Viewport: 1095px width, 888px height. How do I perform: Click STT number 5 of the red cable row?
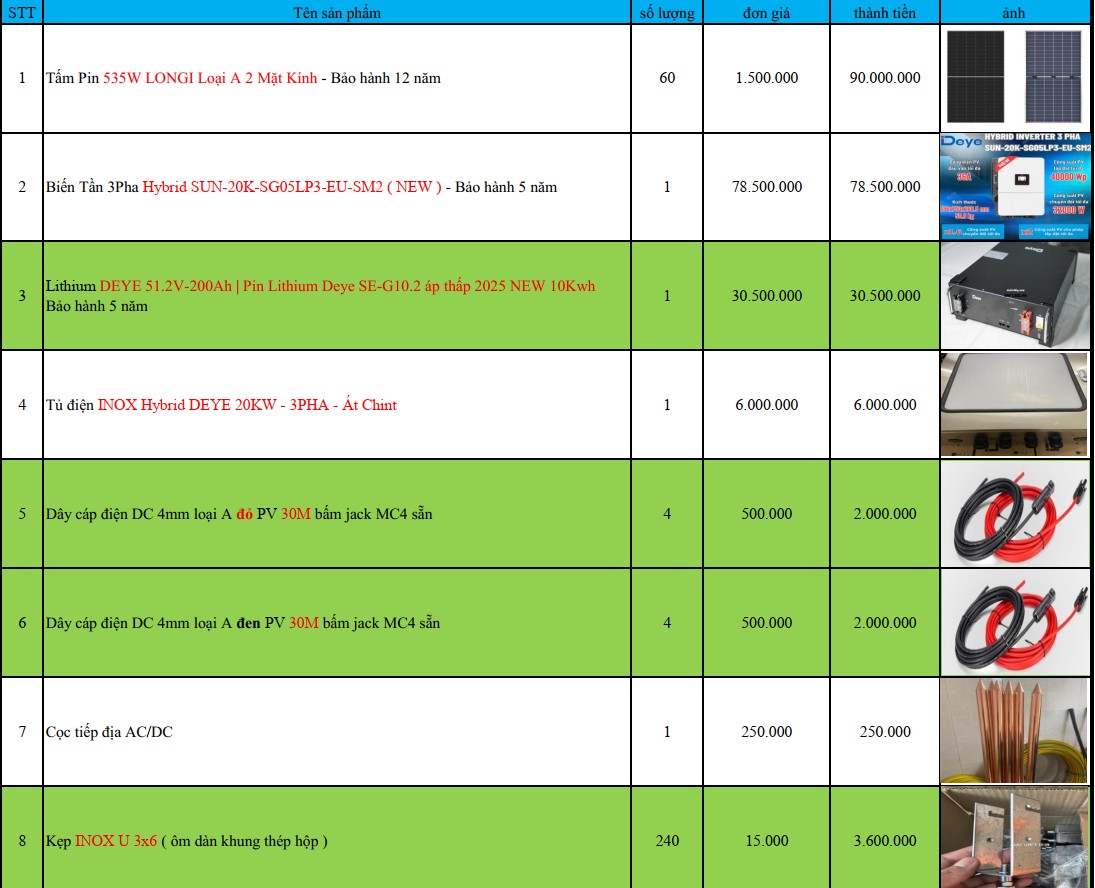[x=22, y=514]
